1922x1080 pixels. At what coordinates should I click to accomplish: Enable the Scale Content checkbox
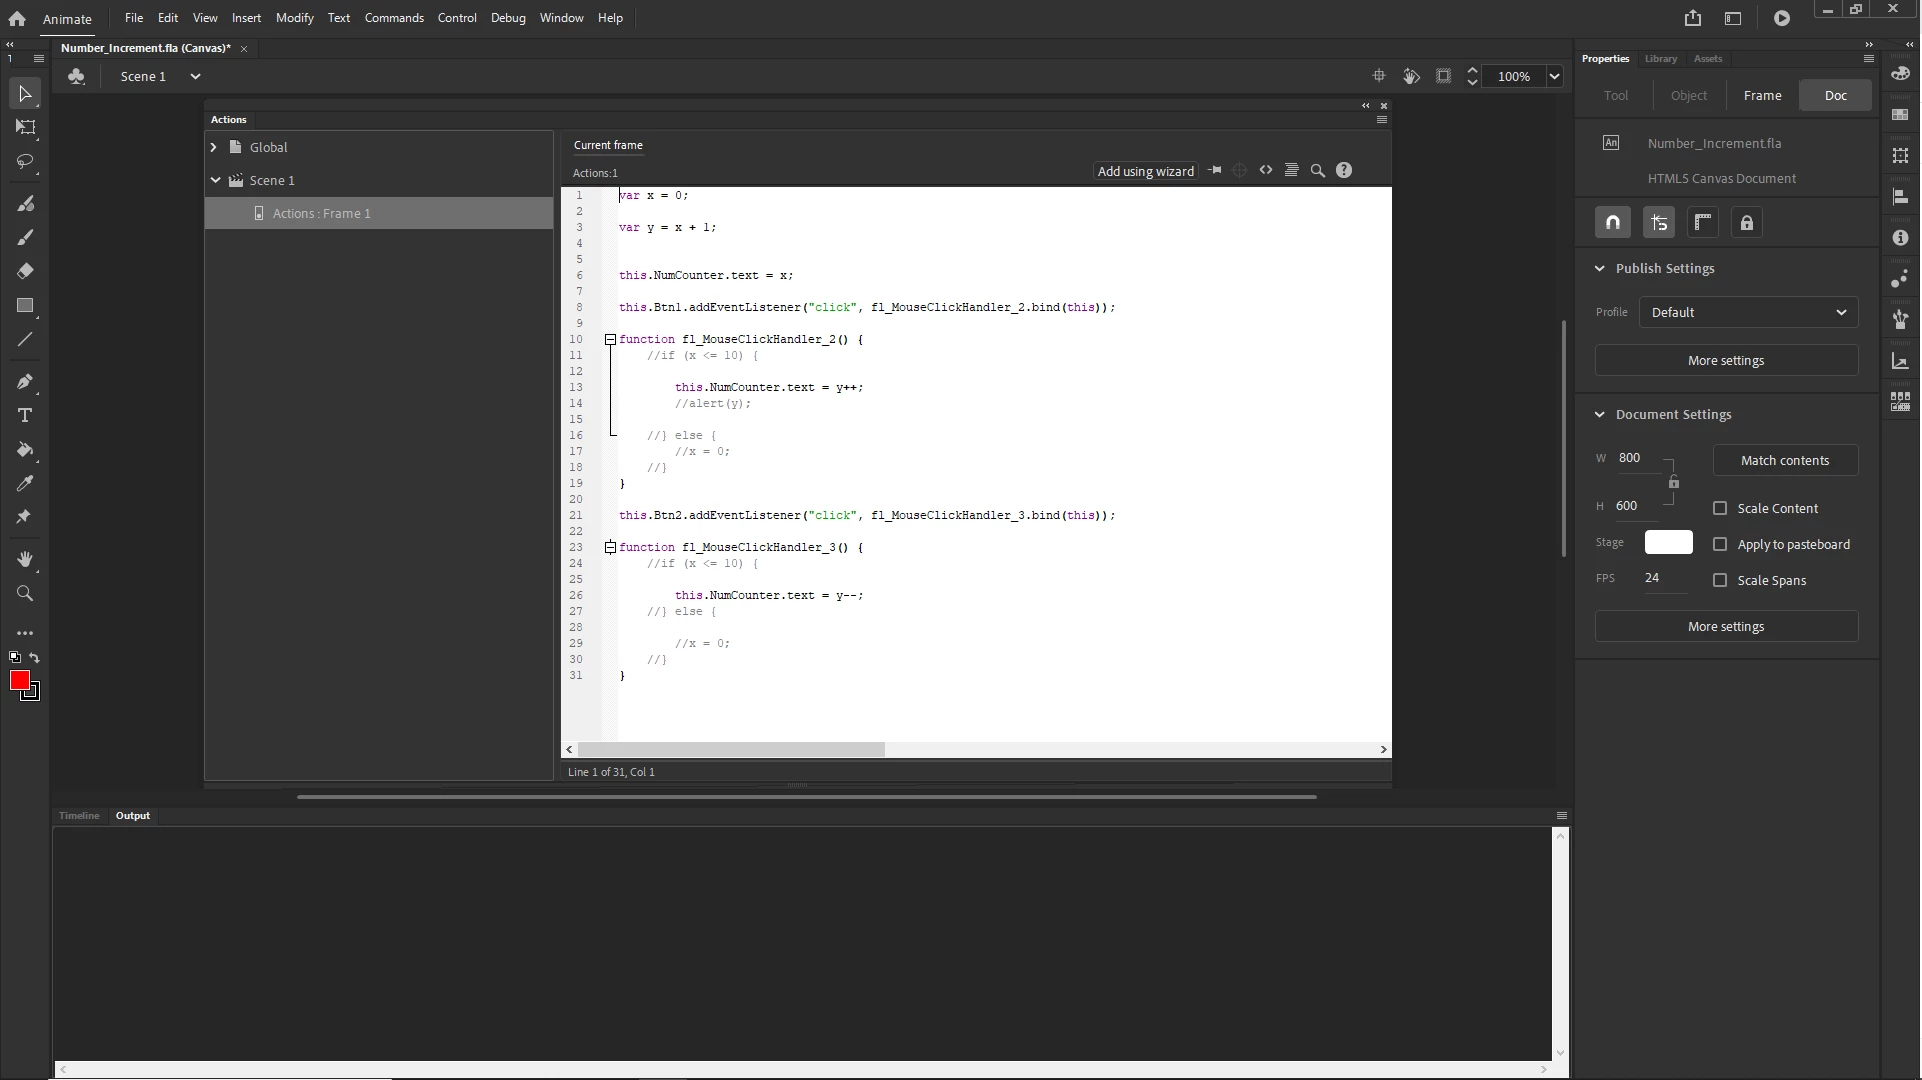(x=1720, y=508)
